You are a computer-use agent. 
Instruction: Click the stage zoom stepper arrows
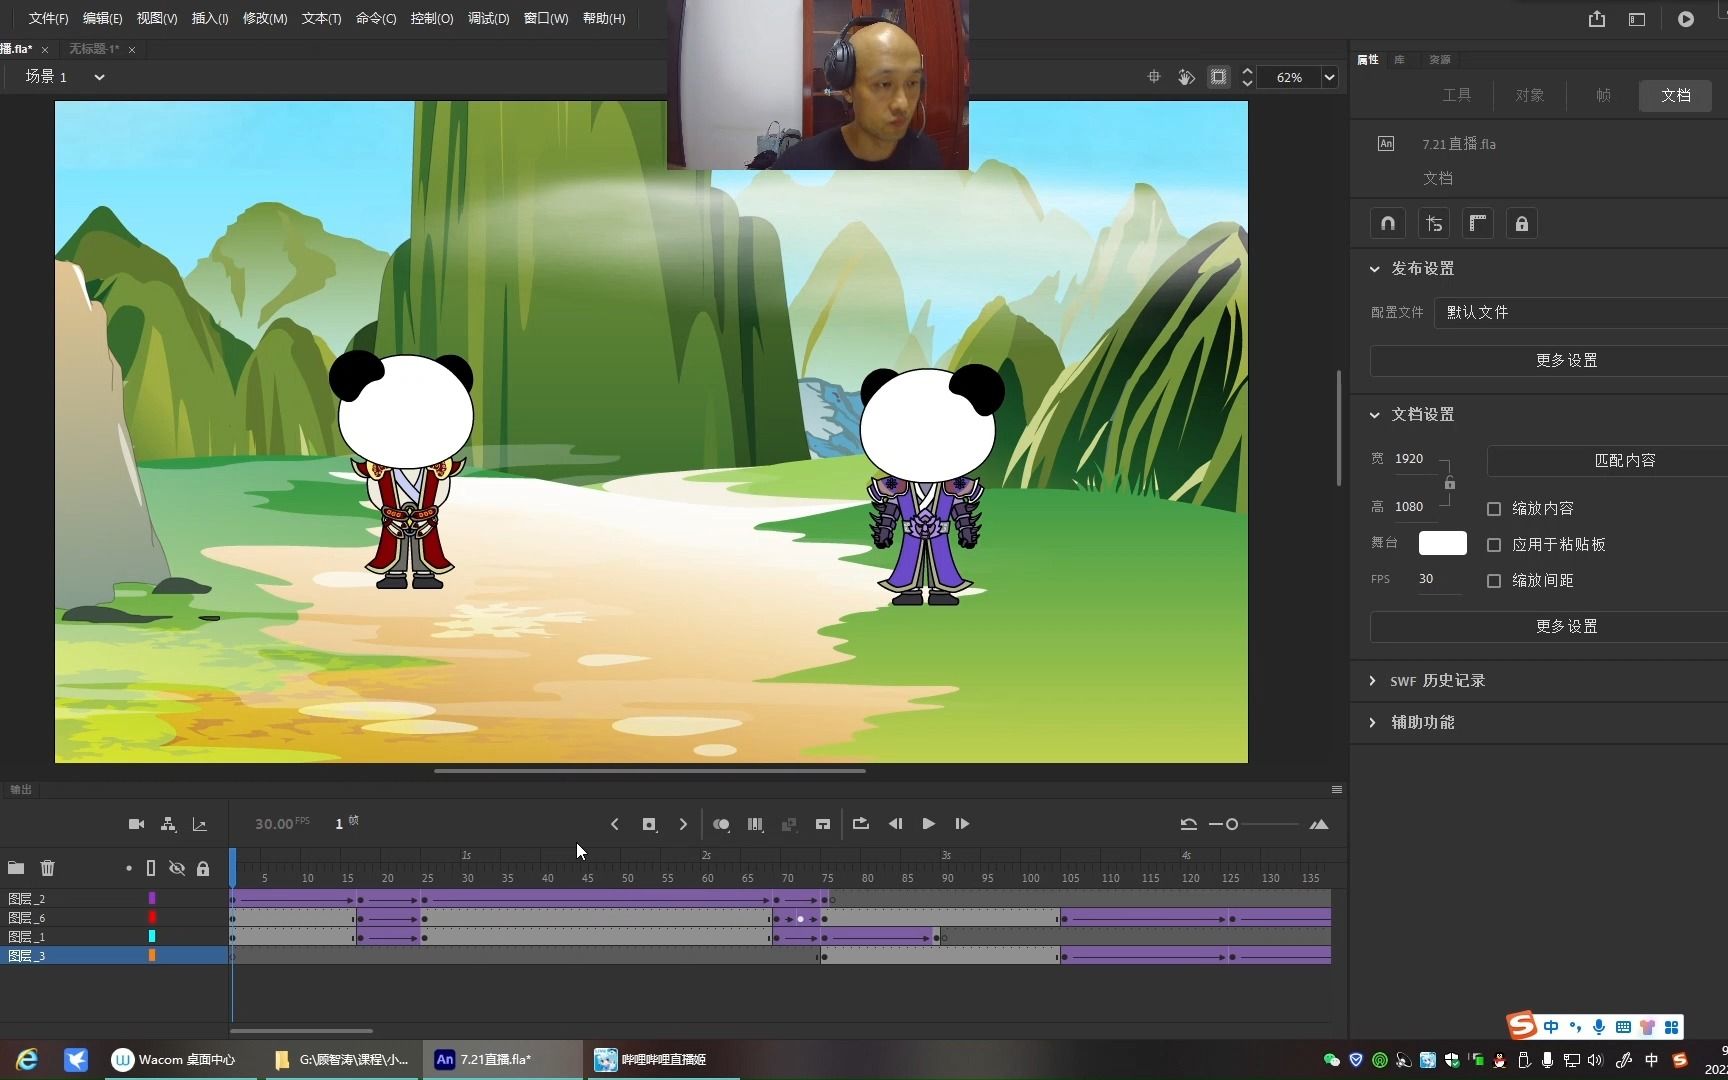[1247, 77]
